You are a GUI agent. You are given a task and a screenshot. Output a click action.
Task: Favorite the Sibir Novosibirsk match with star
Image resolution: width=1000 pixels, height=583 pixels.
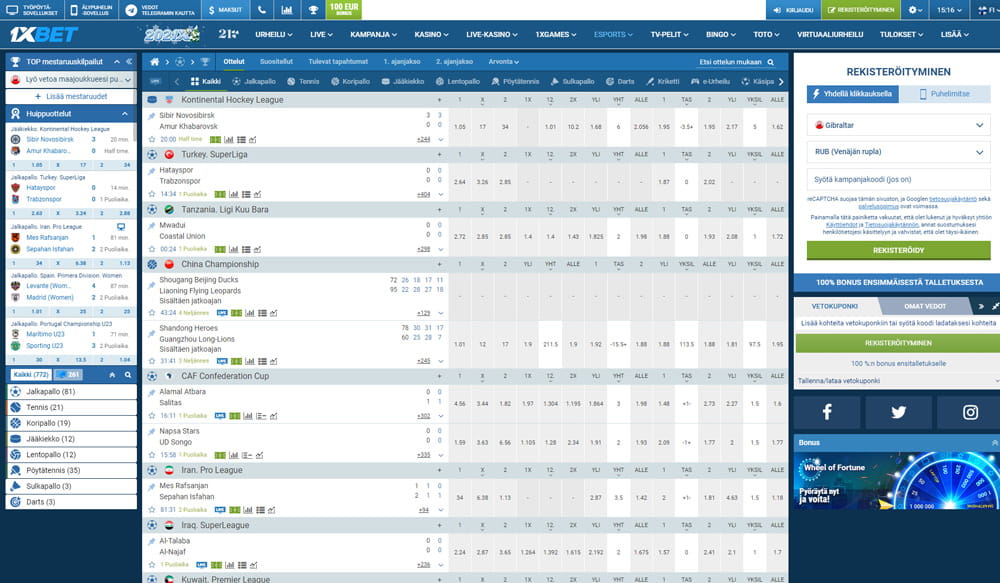coord(152,139)
